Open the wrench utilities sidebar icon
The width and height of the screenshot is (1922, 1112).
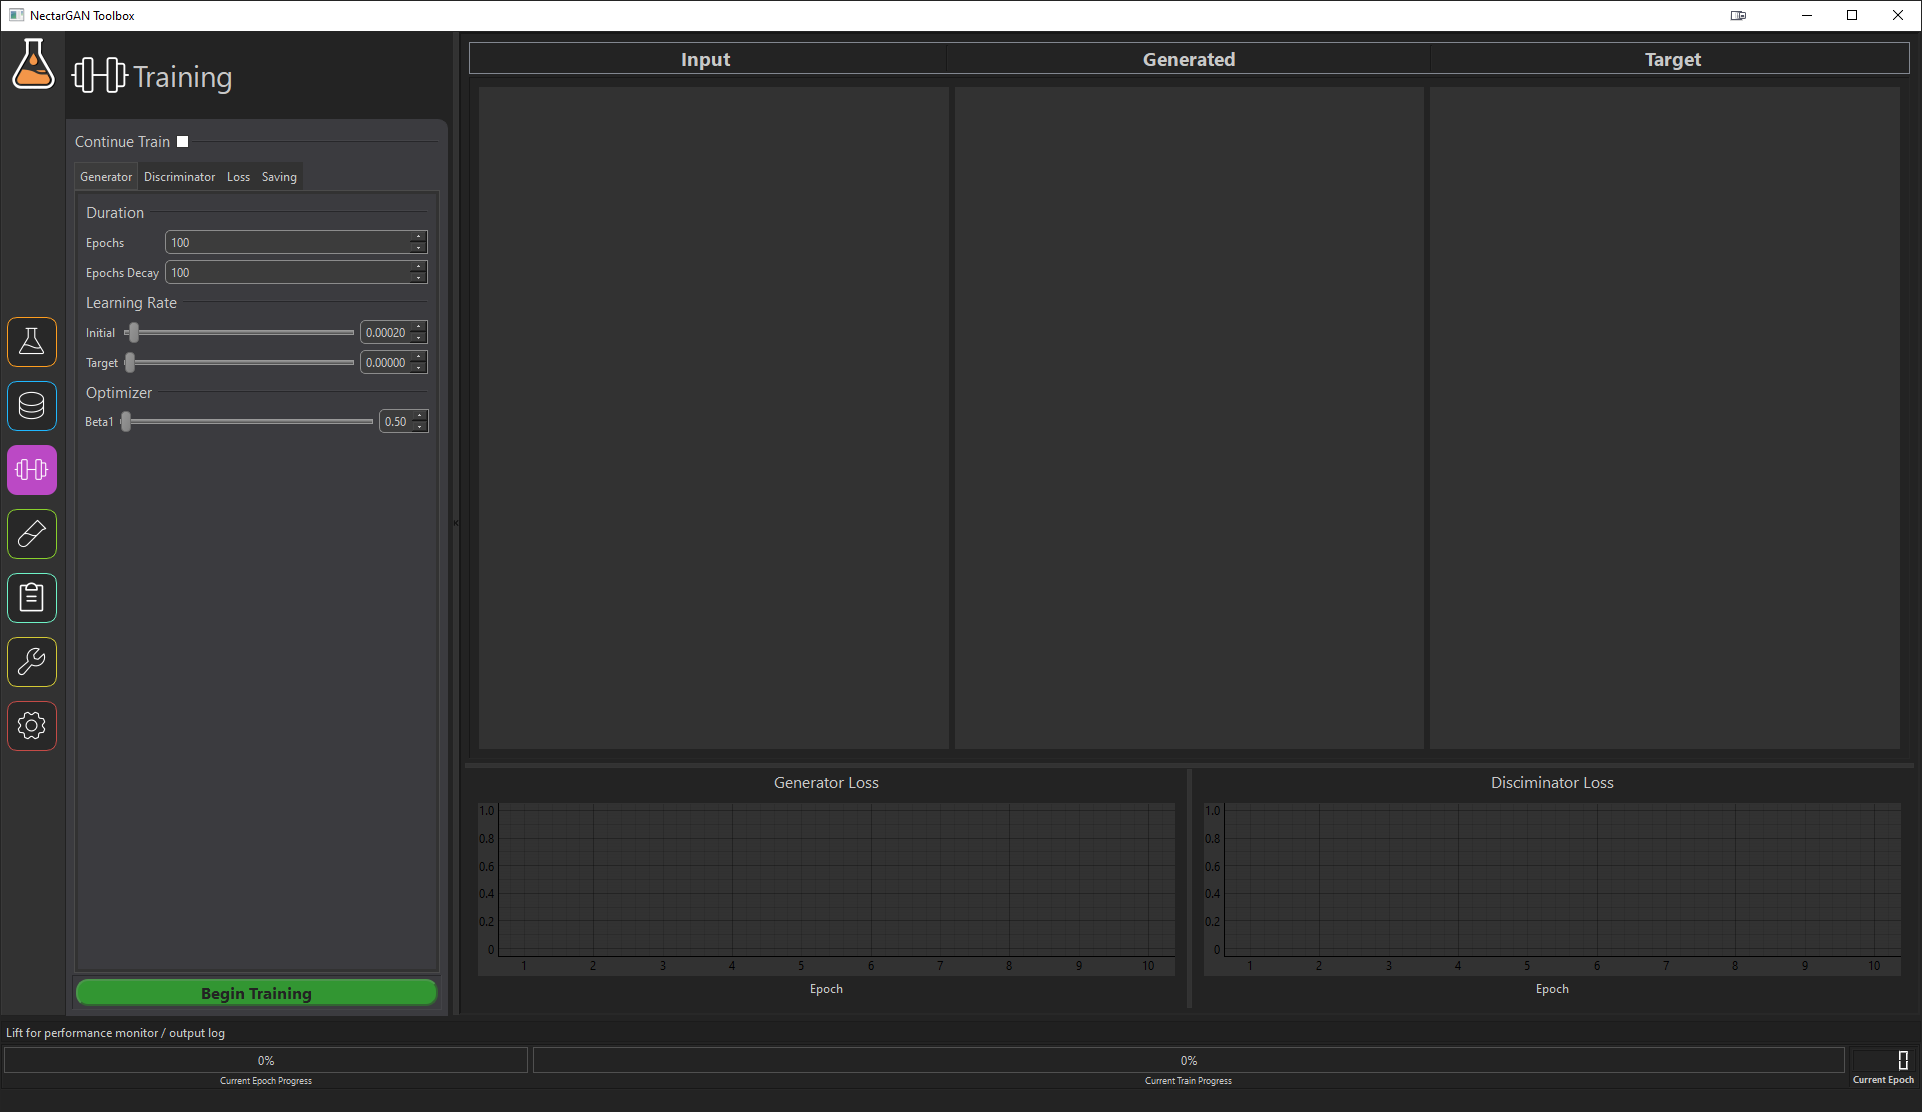coord(32,662)
